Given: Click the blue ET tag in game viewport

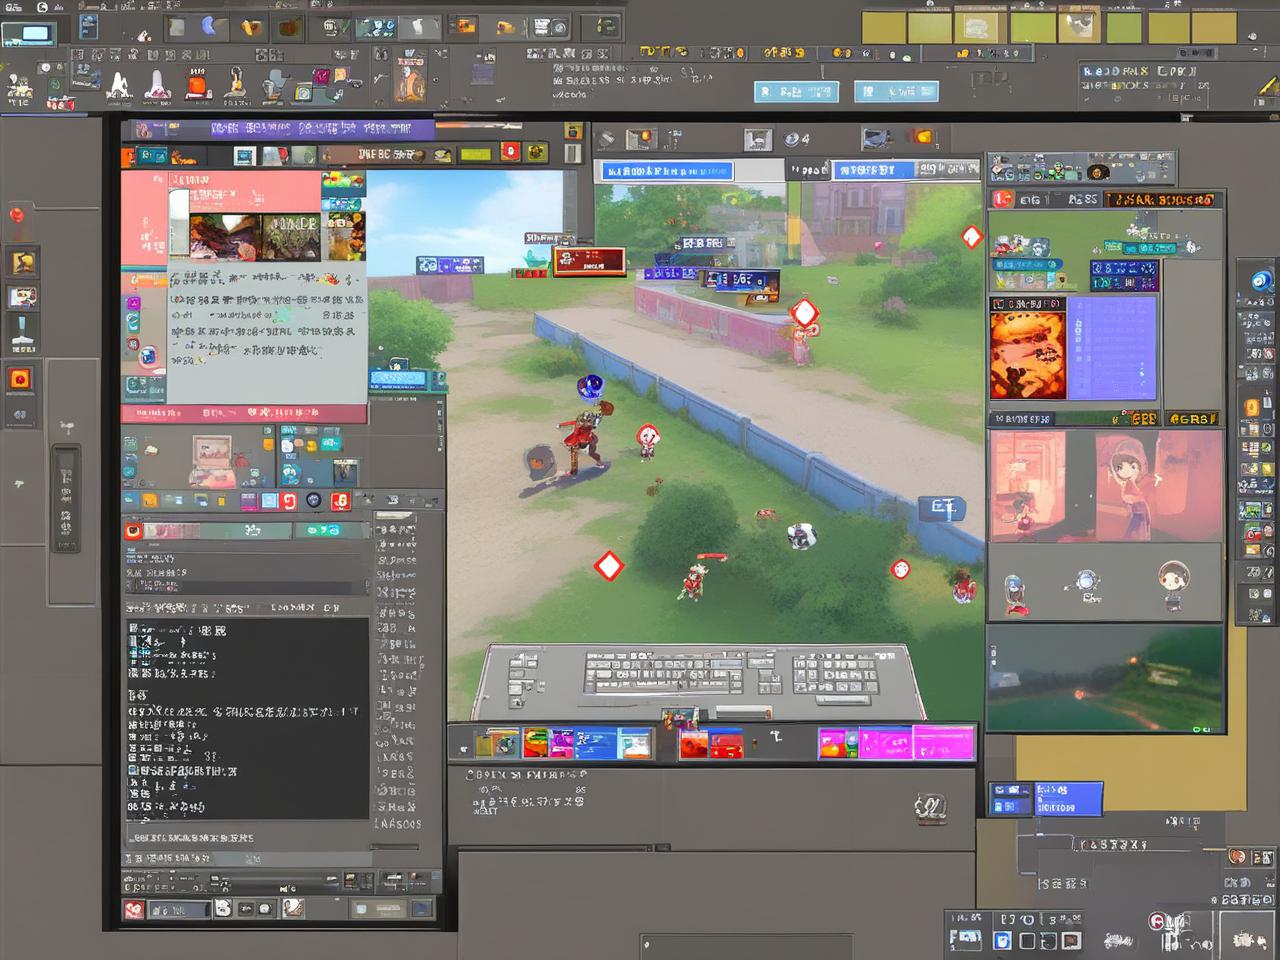Looking at the screenshot, I should click(941, 507).
